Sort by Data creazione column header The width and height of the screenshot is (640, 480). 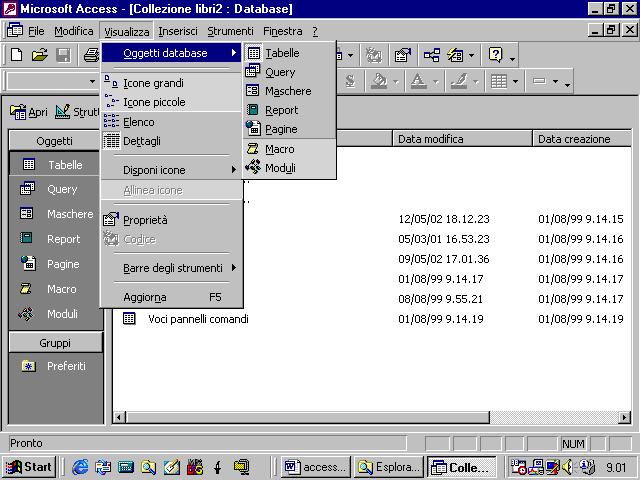click(x=582, y=139)
